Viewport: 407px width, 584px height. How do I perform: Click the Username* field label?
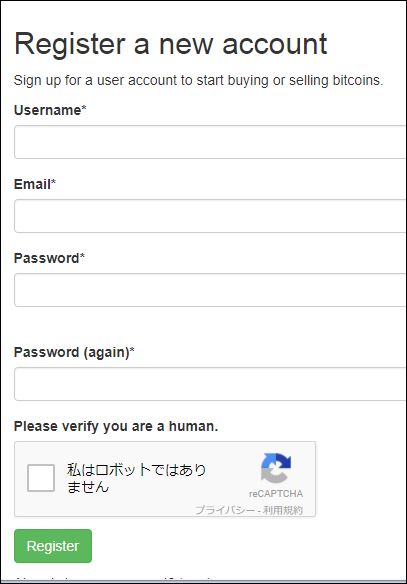pyautogui.click(x=50, y=110)
